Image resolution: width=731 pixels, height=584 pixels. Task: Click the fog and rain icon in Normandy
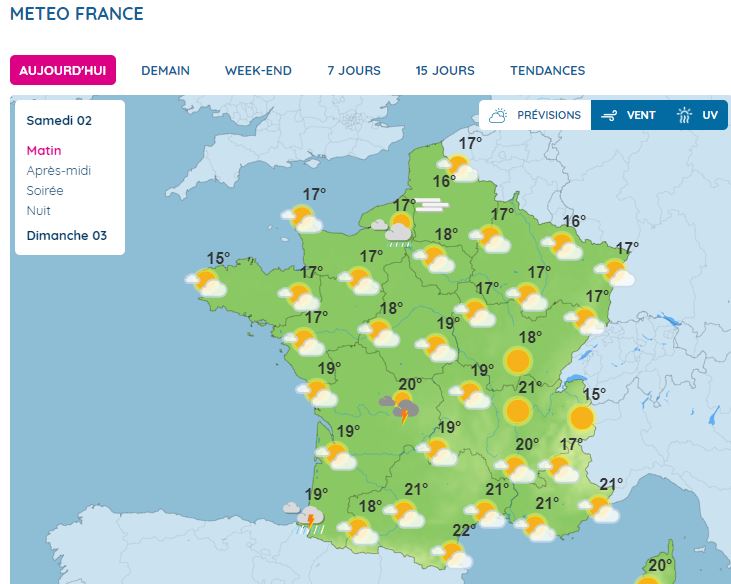[x=393, y=229]
